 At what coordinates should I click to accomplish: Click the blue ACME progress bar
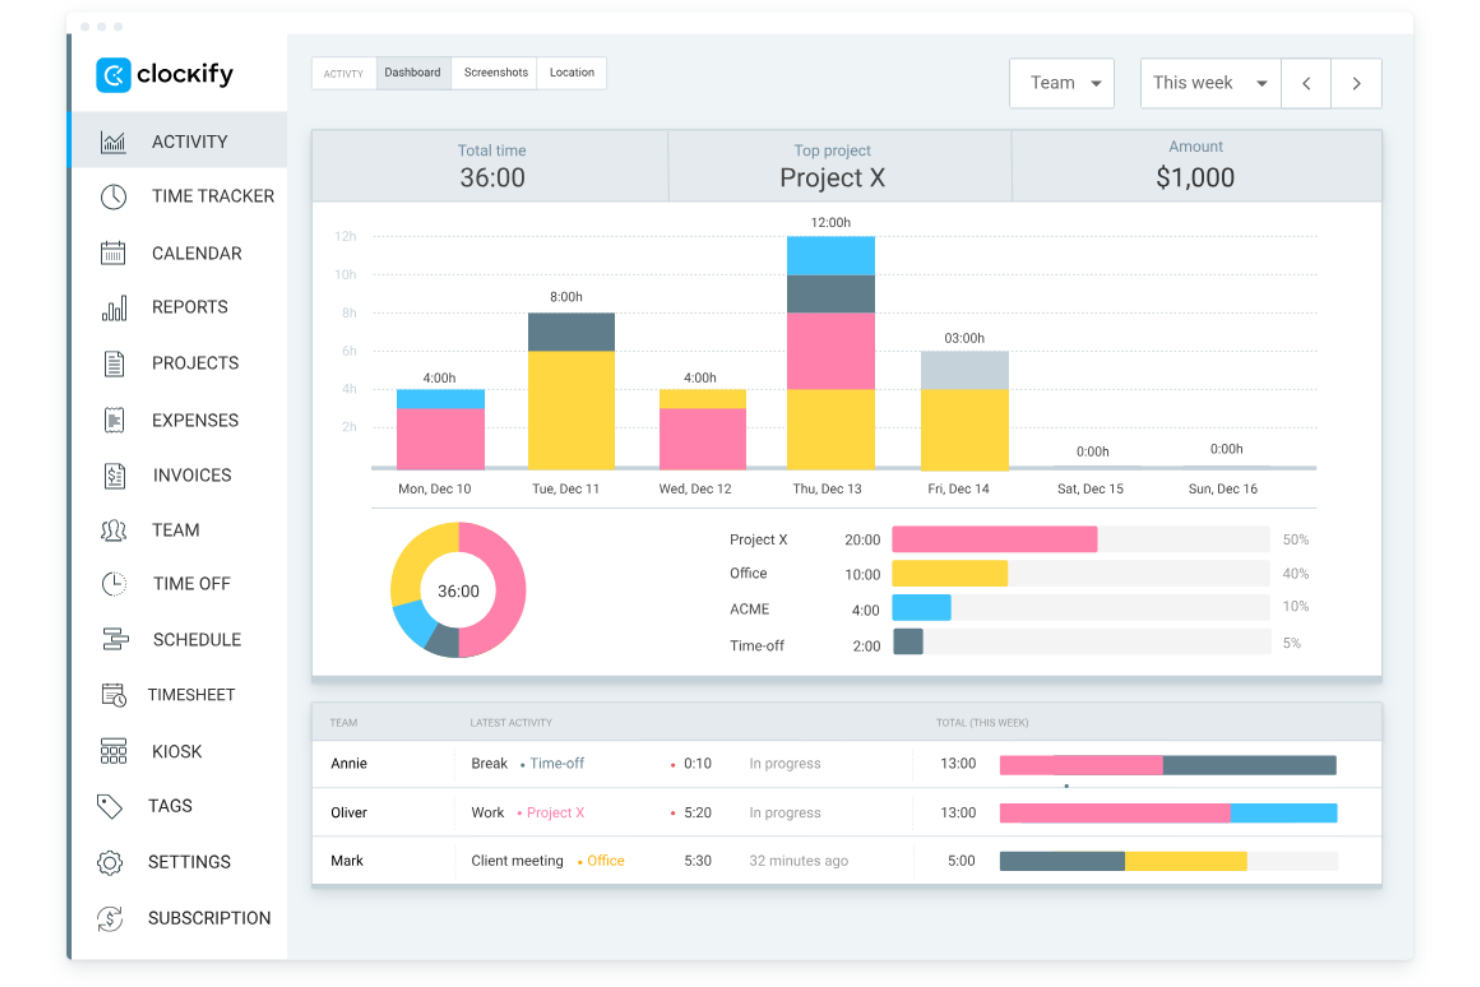(921, 608)
